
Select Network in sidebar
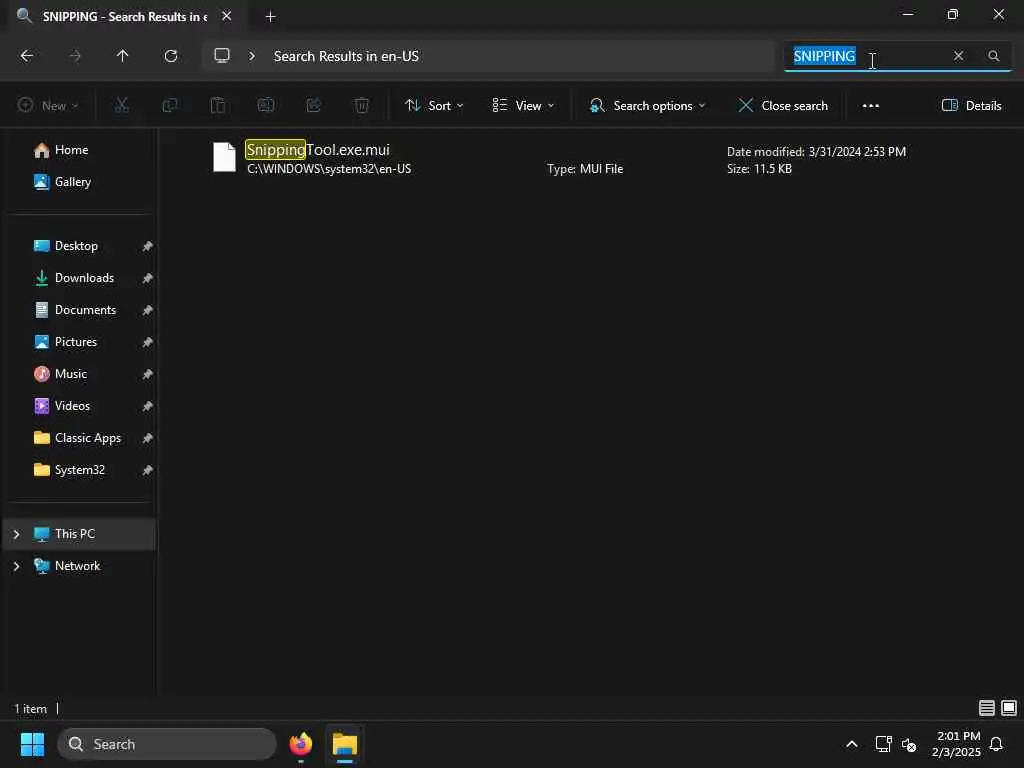tap(77, 566)
